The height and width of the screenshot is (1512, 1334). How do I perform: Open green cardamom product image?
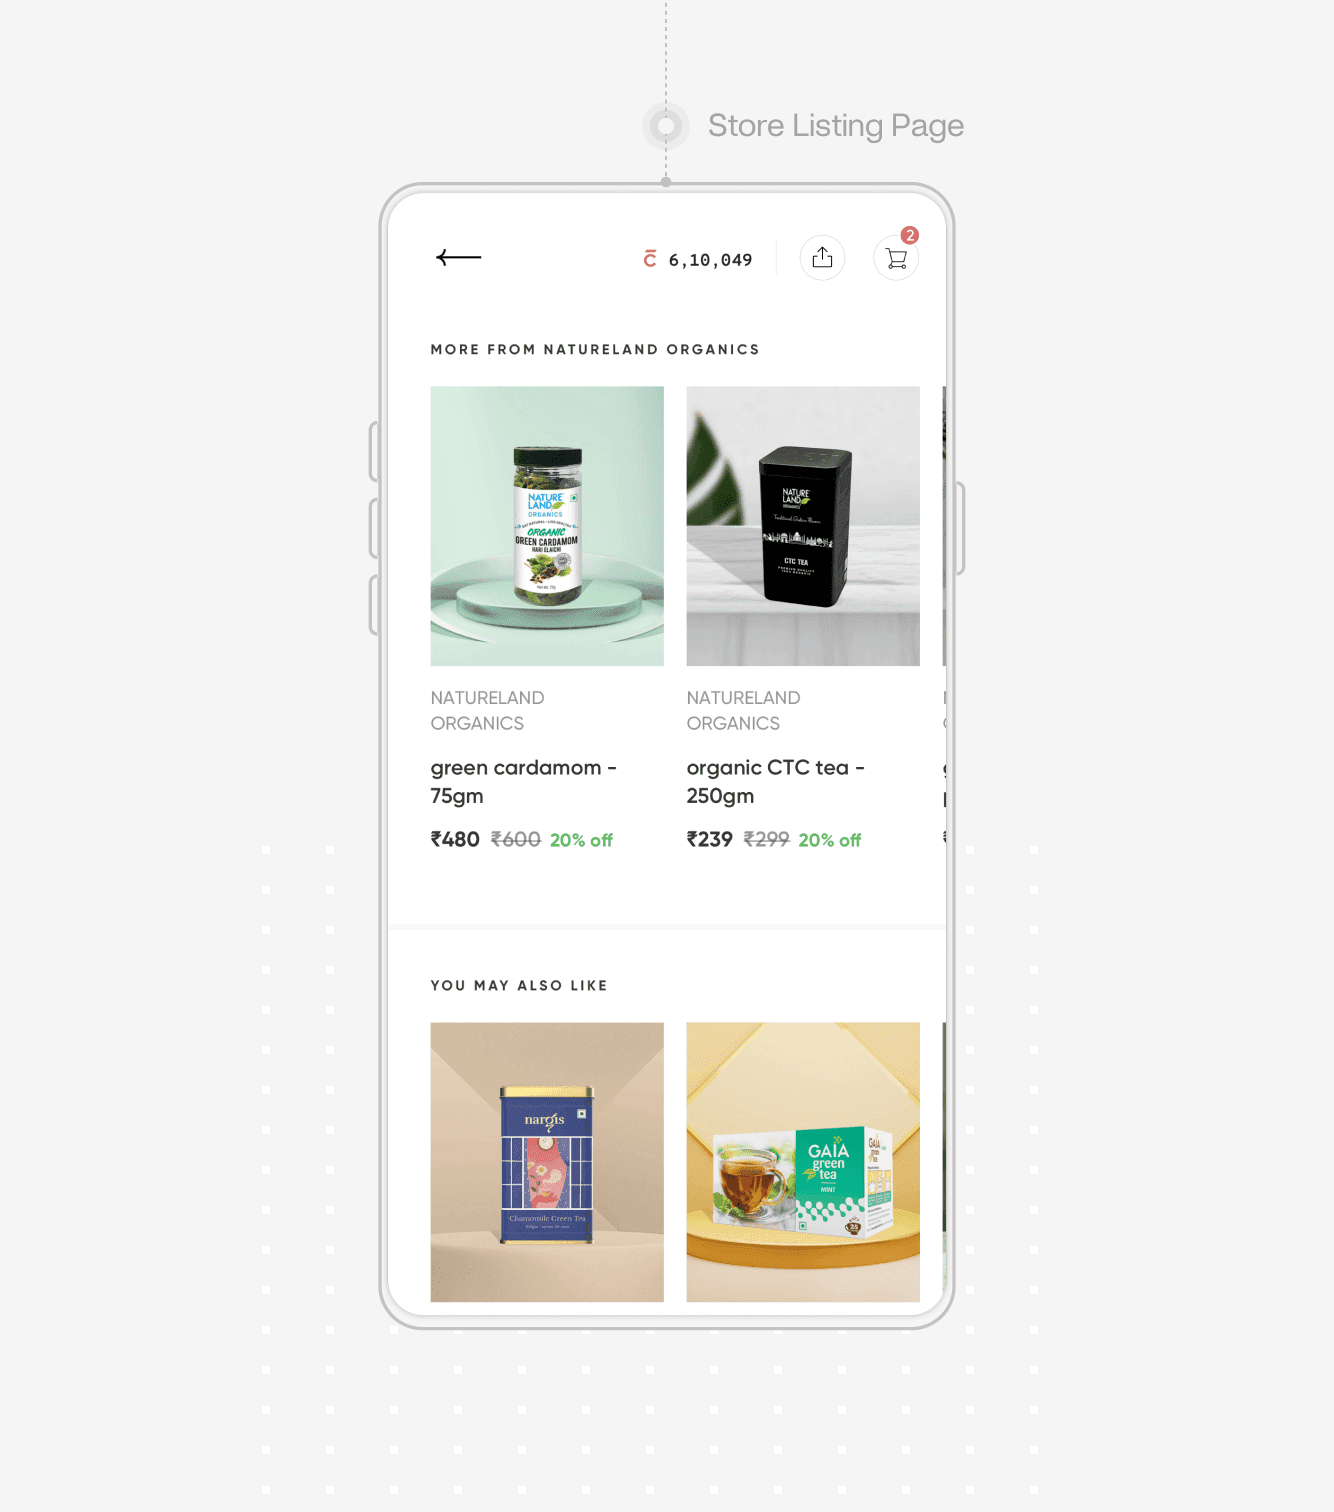coord(547,526)
